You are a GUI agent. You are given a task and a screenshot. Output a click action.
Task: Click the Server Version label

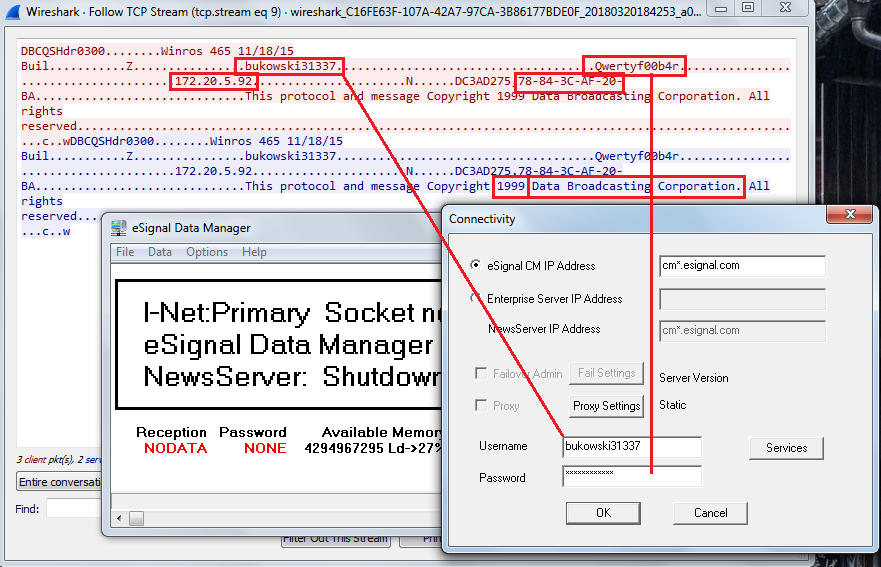pyautogui.click(x=693, y=378)
